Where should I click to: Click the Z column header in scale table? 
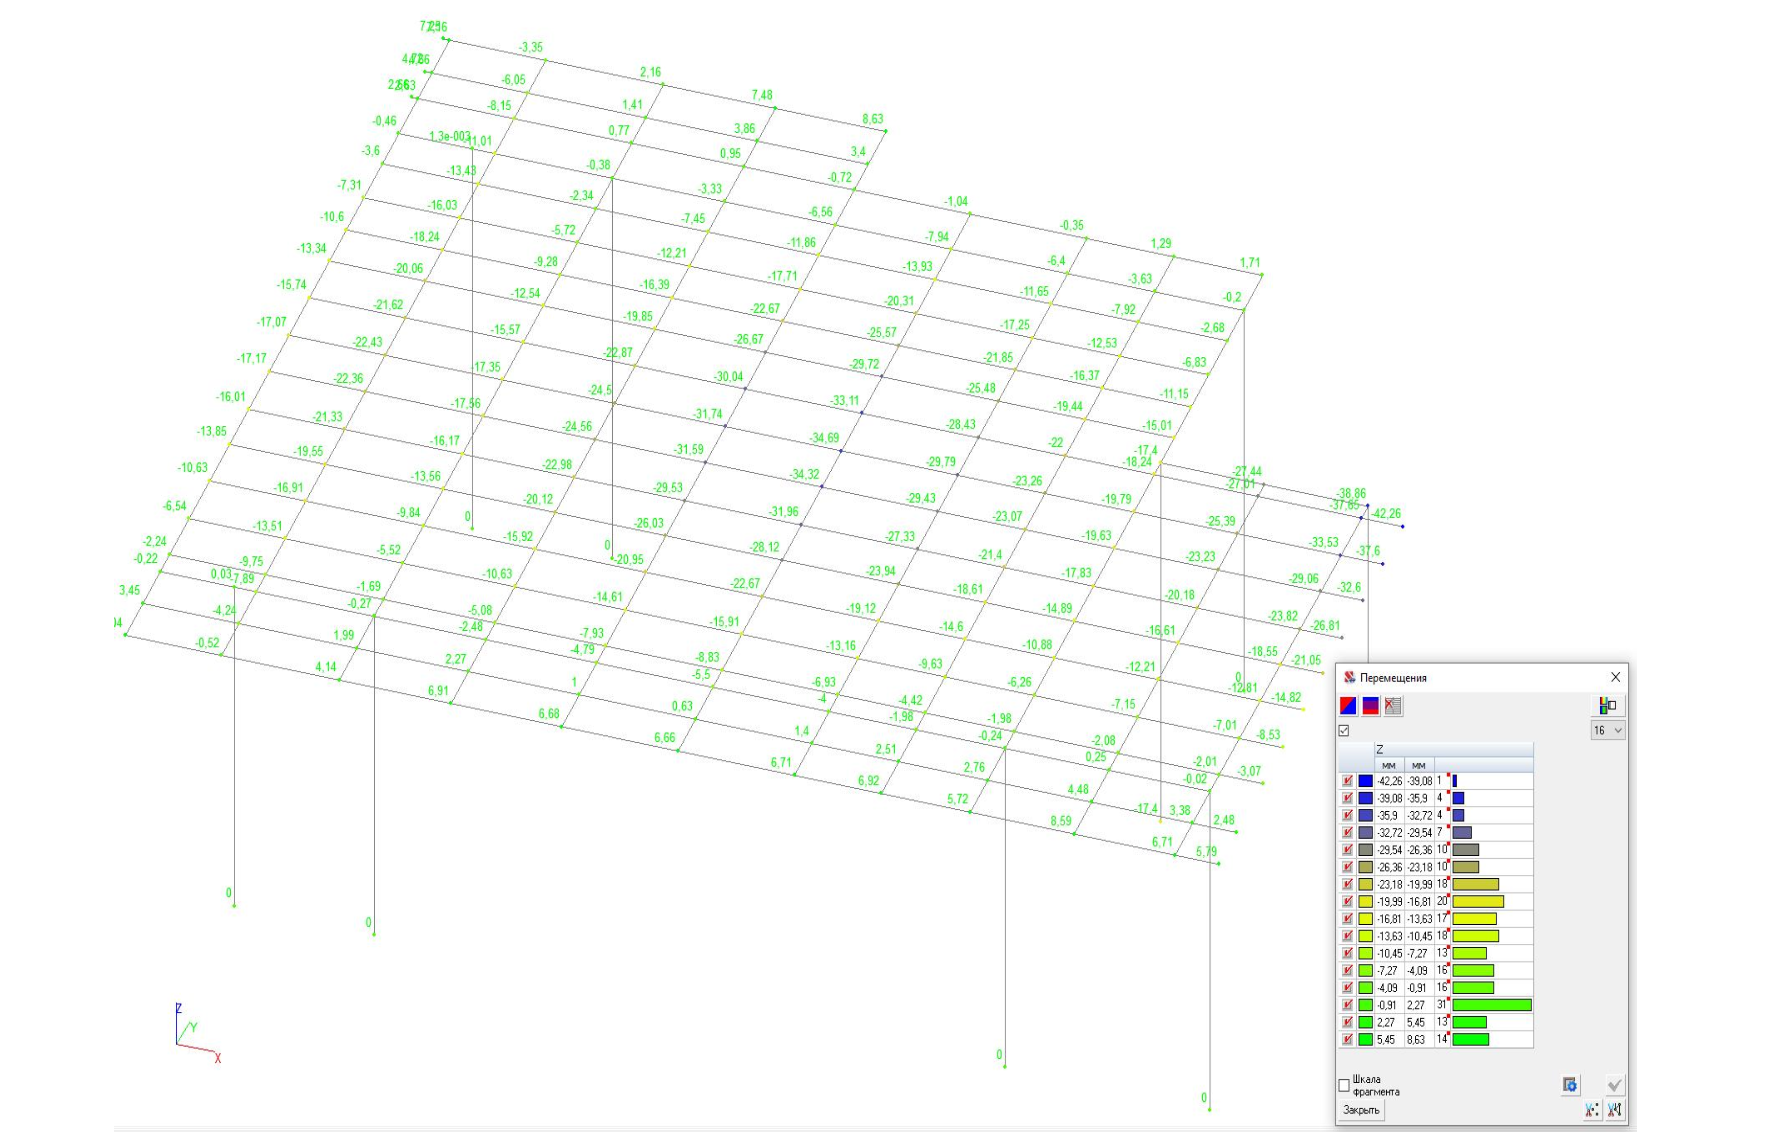[1454, 750]
